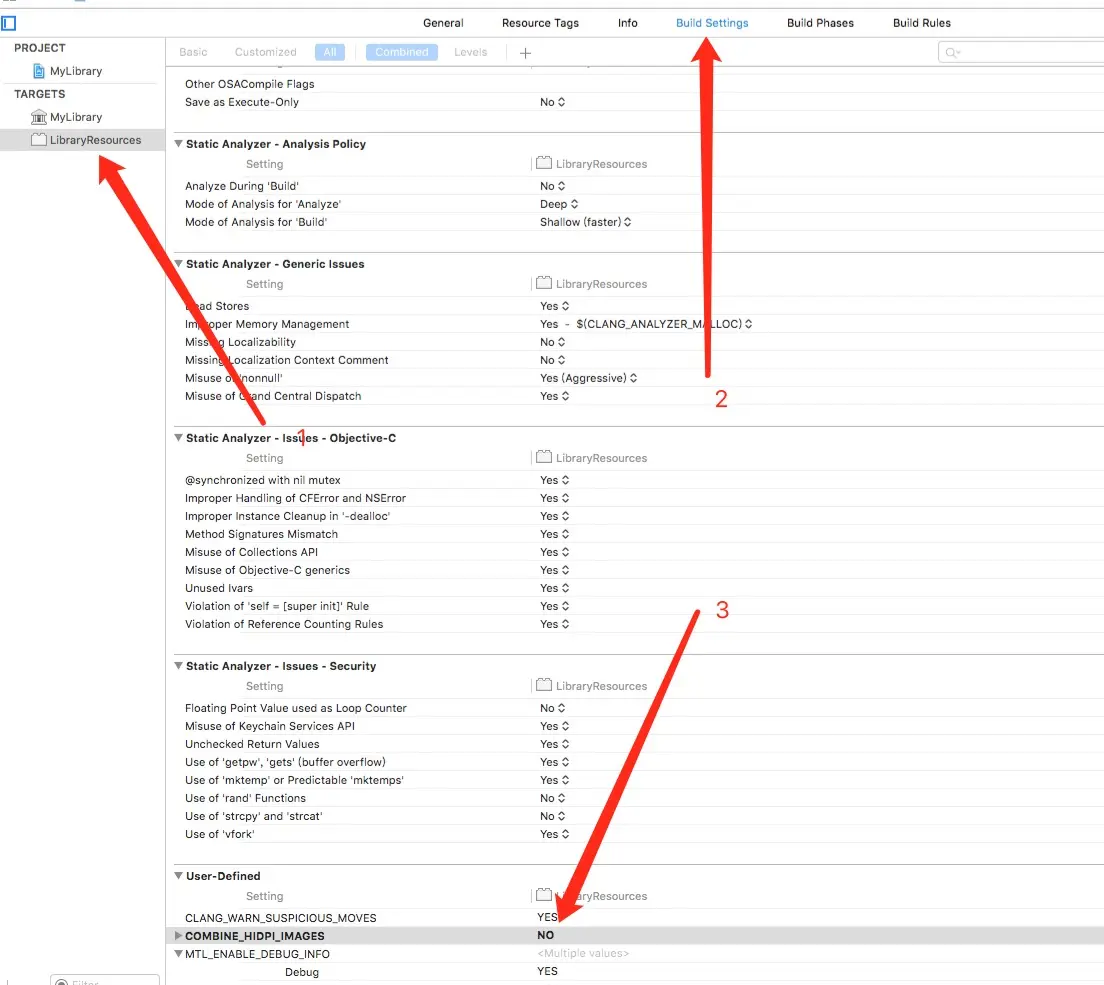1104x985 pixels.
Task: Select Violation of 'self = [super init]' Rule
Action: [277, 606]
